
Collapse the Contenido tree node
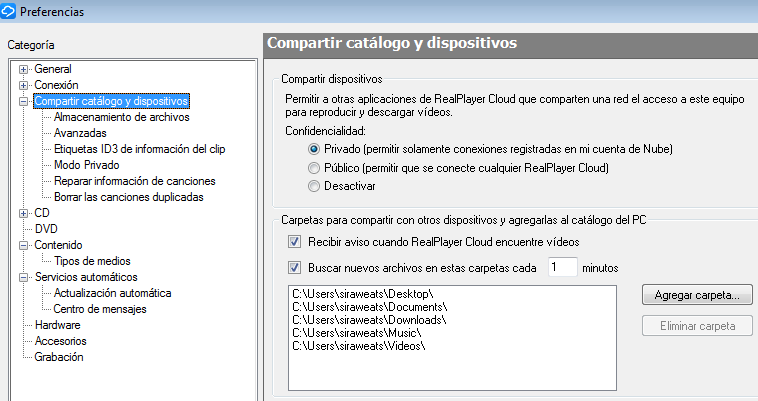coord(23,245)
